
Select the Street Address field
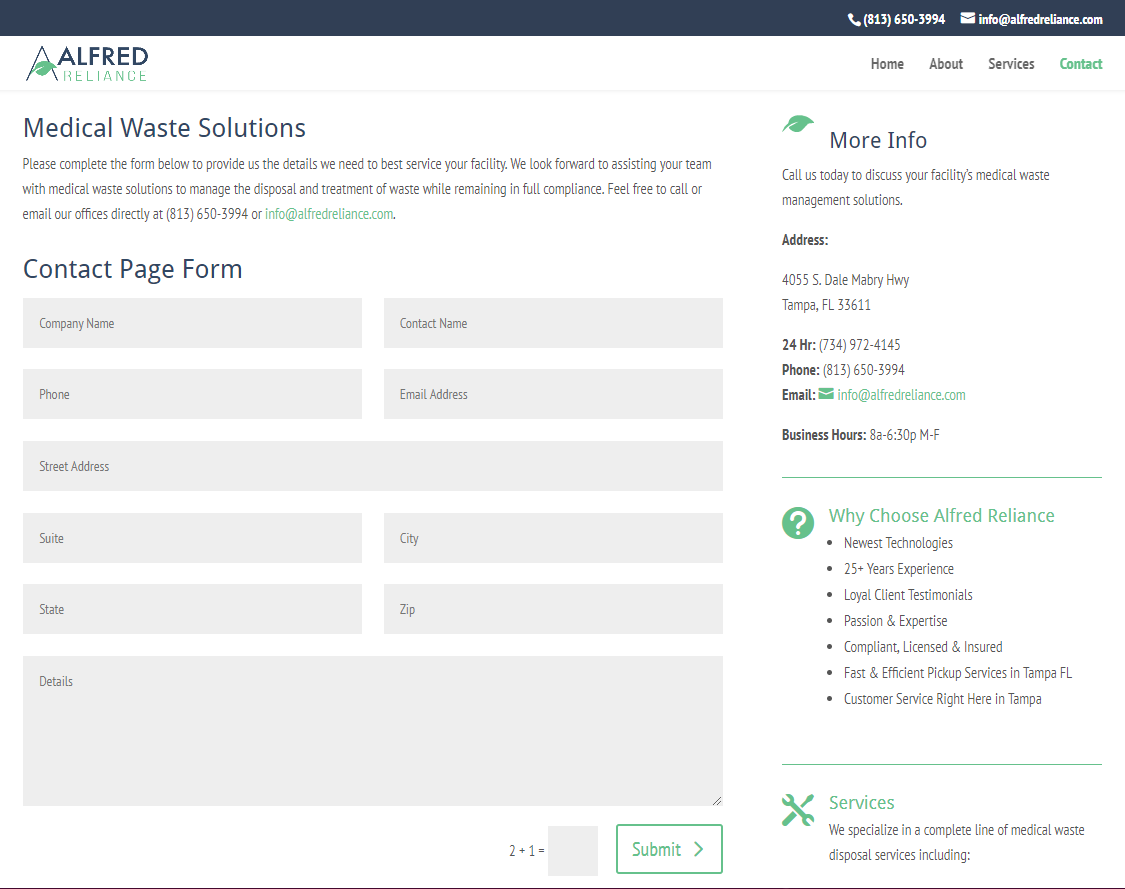[373, 466]
